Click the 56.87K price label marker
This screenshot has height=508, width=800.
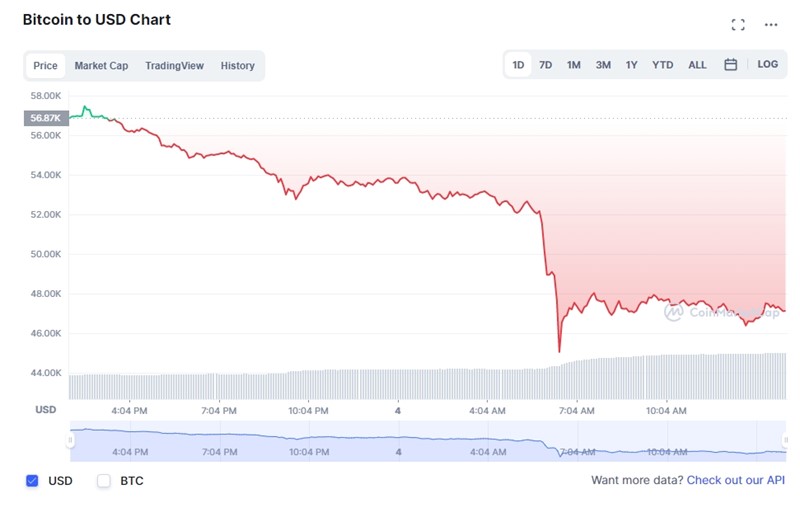coord(46,118)
